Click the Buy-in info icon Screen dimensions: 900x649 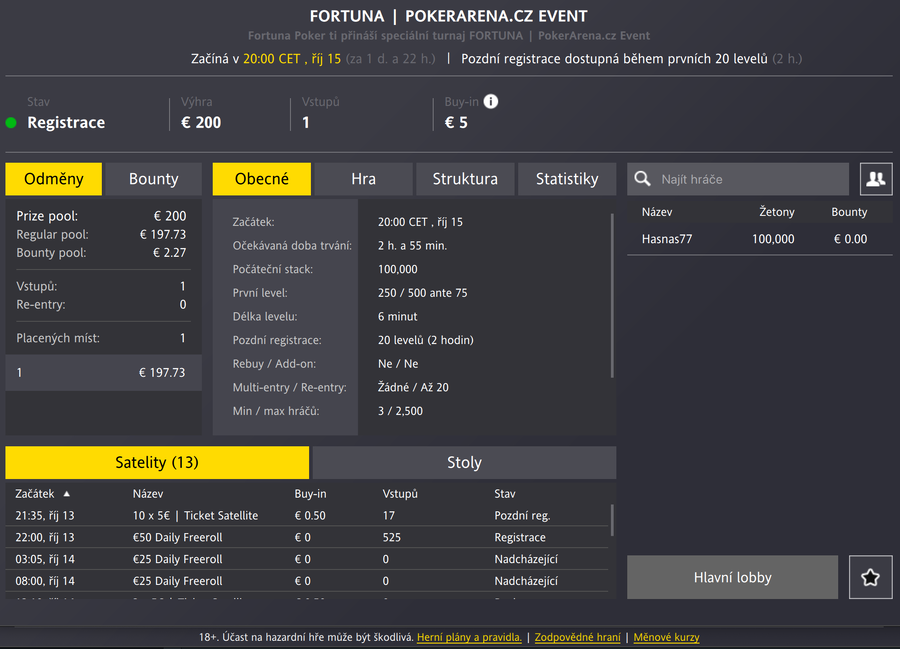491,102
